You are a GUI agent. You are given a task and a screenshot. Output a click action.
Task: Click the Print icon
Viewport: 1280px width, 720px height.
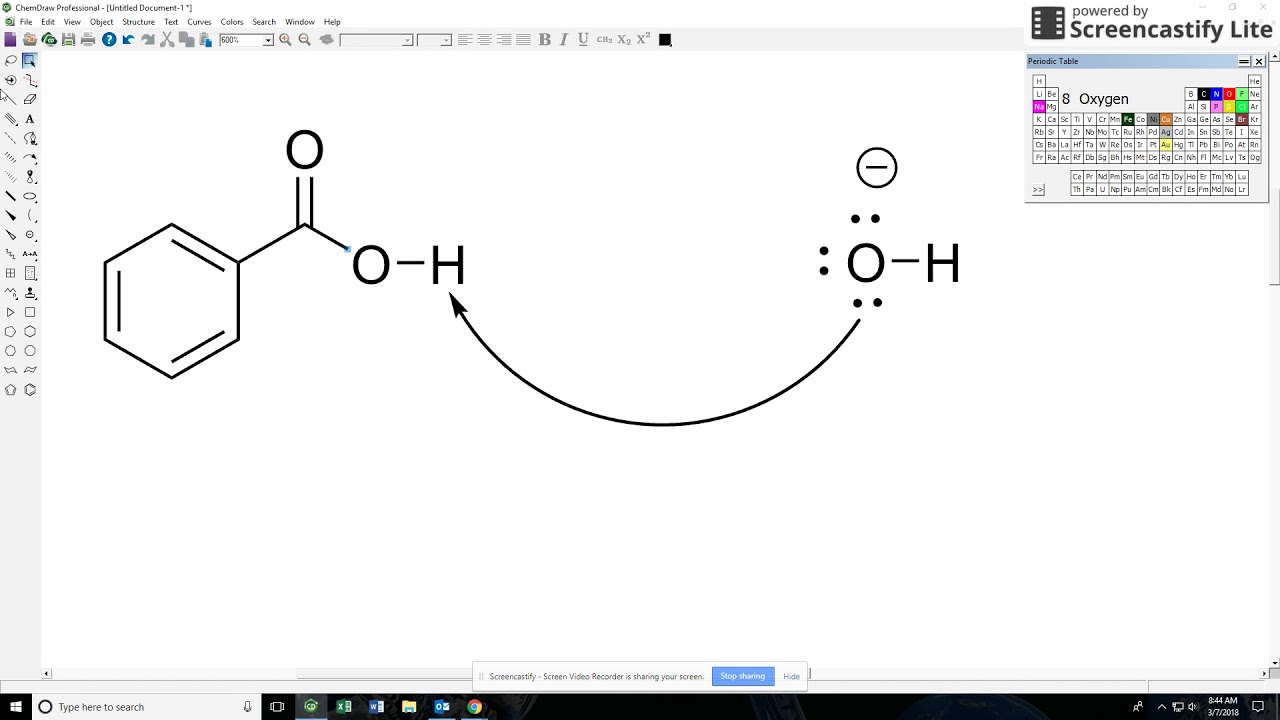tap(88, 39)
